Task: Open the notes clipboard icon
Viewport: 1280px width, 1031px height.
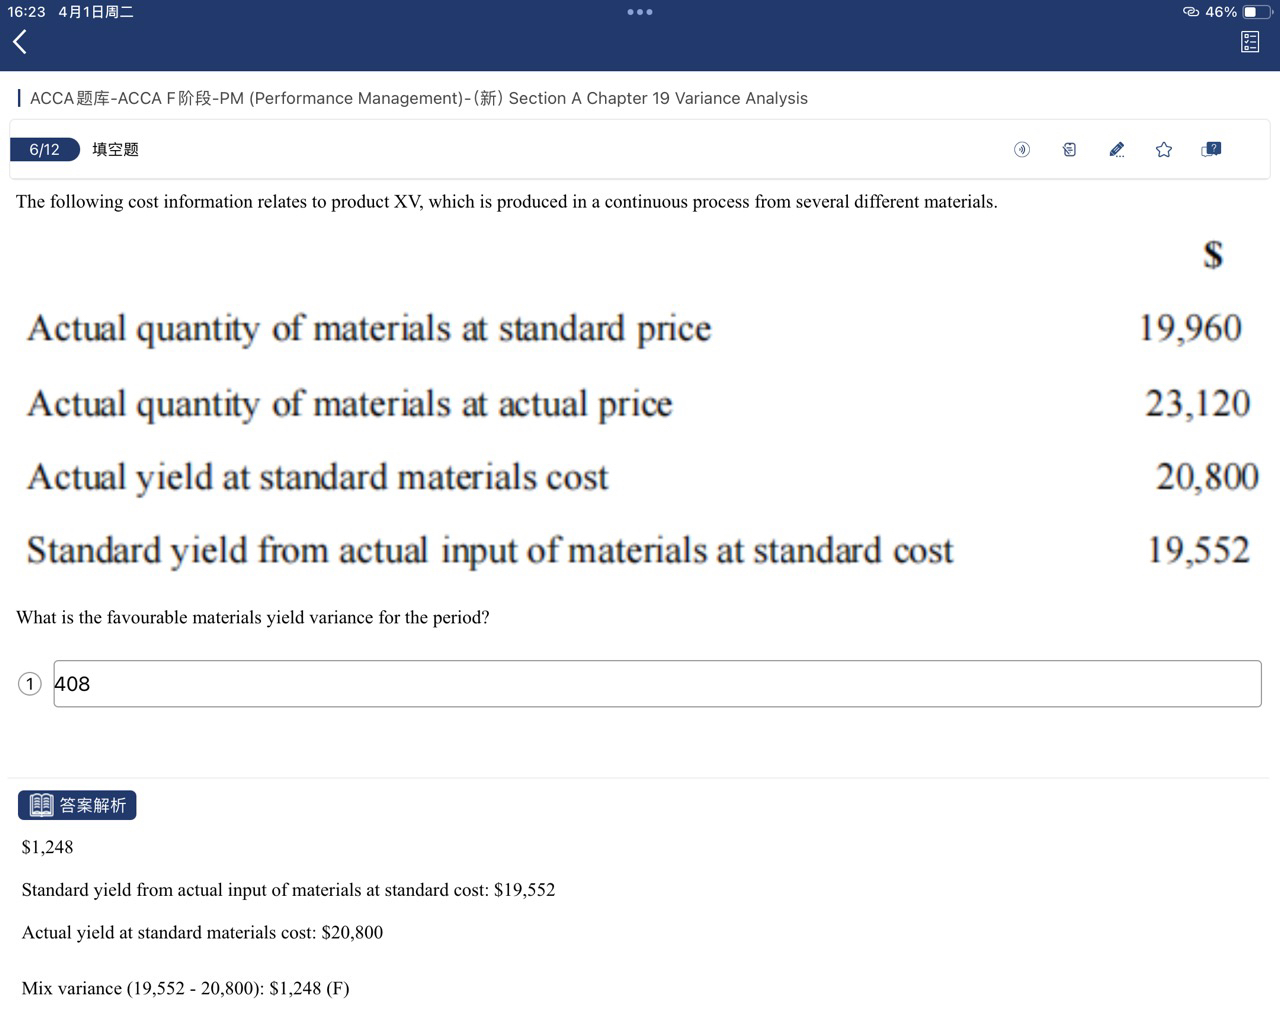Action: click(1069, 150)
